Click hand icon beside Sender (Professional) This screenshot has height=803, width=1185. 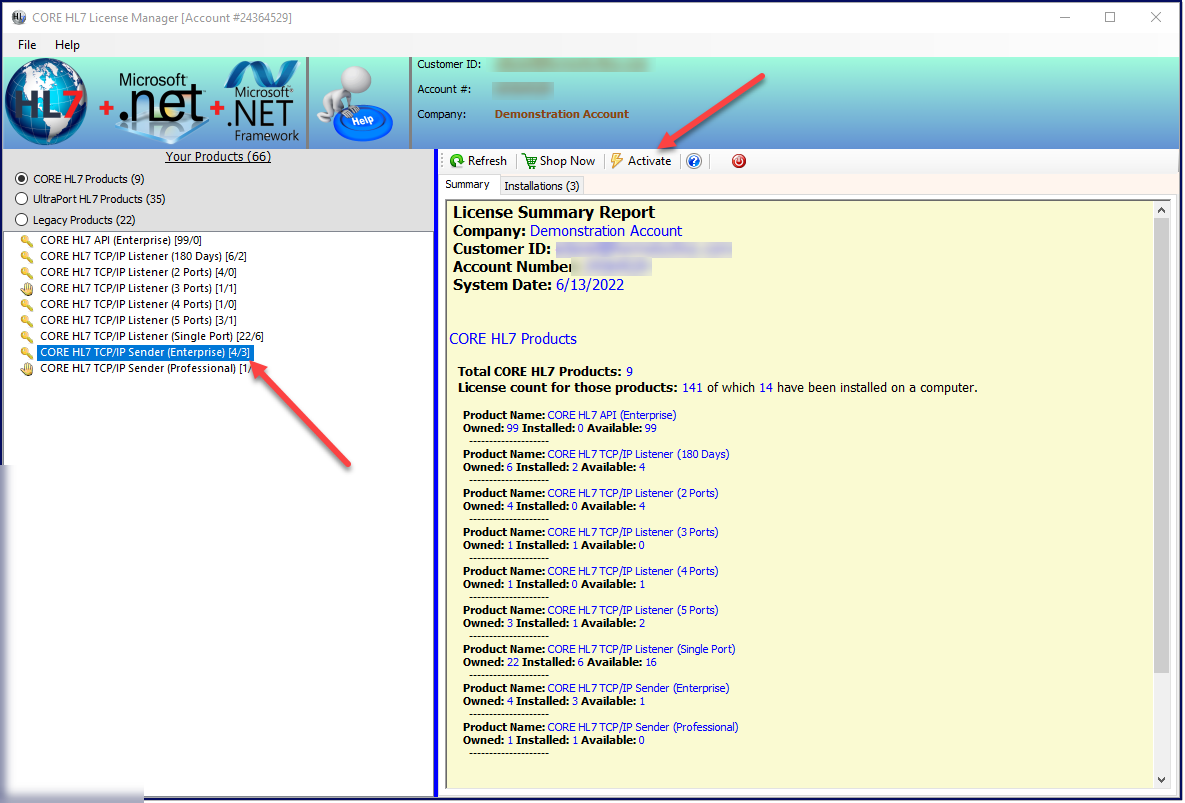pyautogui.click(x=26, y=369)
